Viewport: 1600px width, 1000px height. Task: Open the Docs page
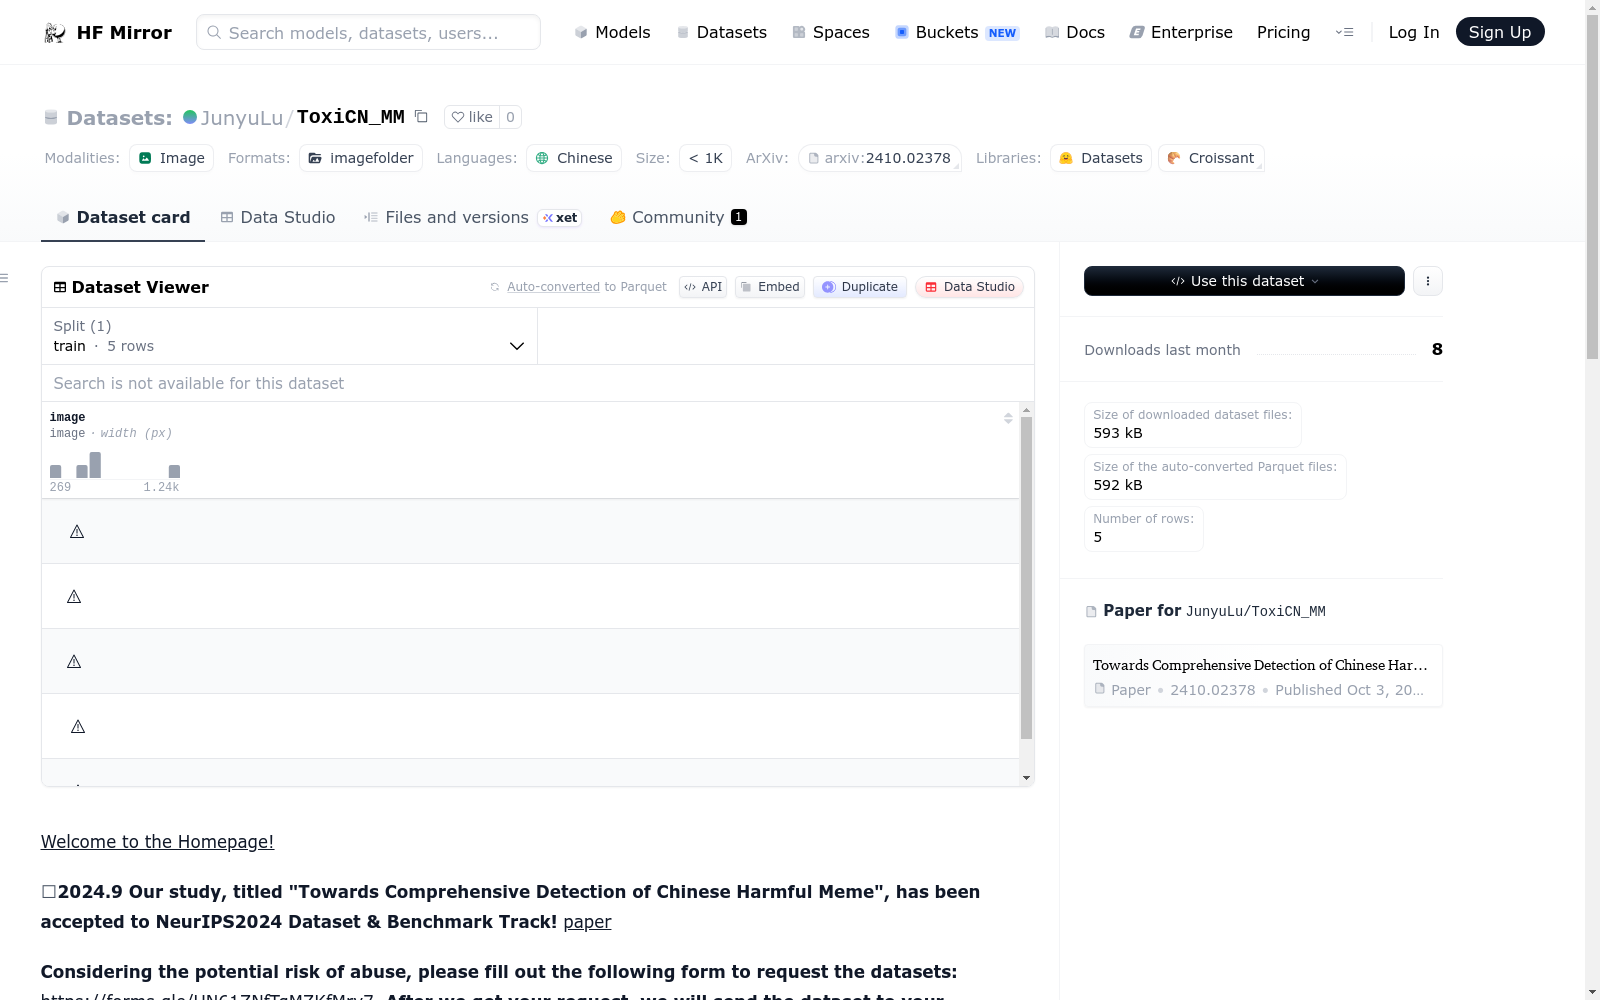[x=1075, y=32]
